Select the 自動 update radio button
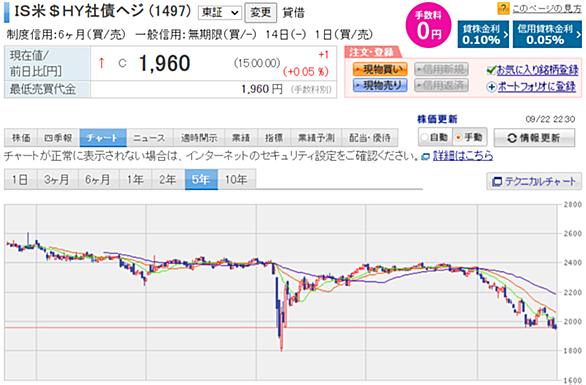 point(424,138)
